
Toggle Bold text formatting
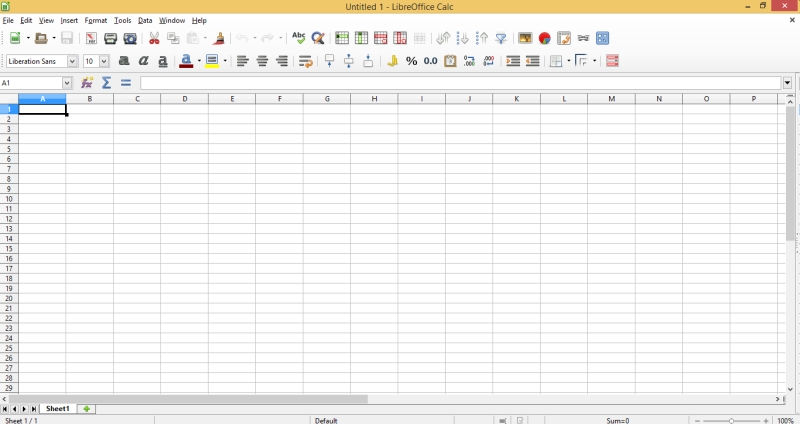pyautogui.click(x=124, y=61)
